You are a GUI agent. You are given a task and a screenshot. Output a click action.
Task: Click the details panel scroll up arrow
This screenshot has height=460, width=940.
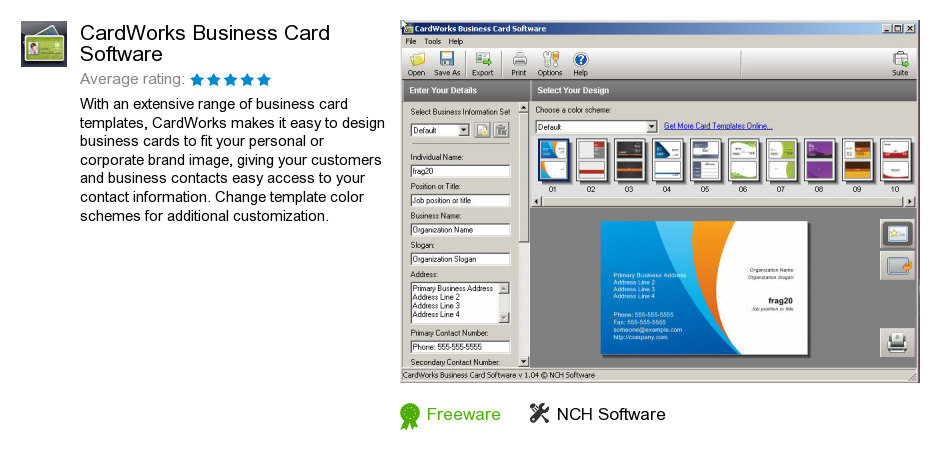pyautogui.click(x=523, y=109)
